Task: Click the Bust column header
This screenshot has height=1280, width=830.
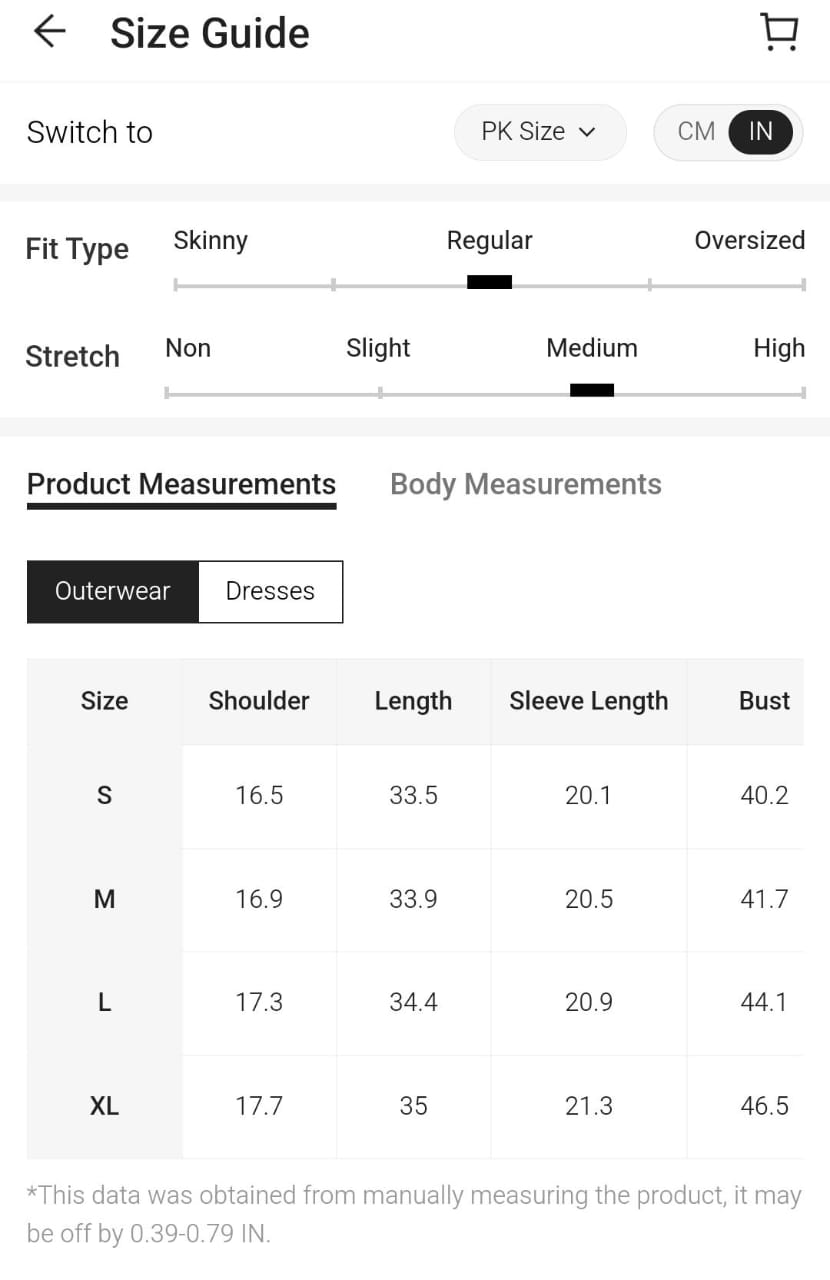Action: [764, 701]
